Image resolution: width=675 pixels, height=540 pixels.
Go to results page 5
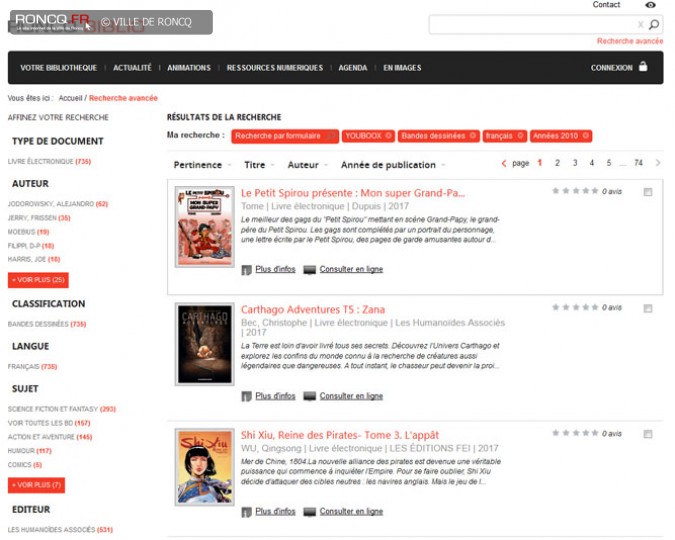[609, 163]
